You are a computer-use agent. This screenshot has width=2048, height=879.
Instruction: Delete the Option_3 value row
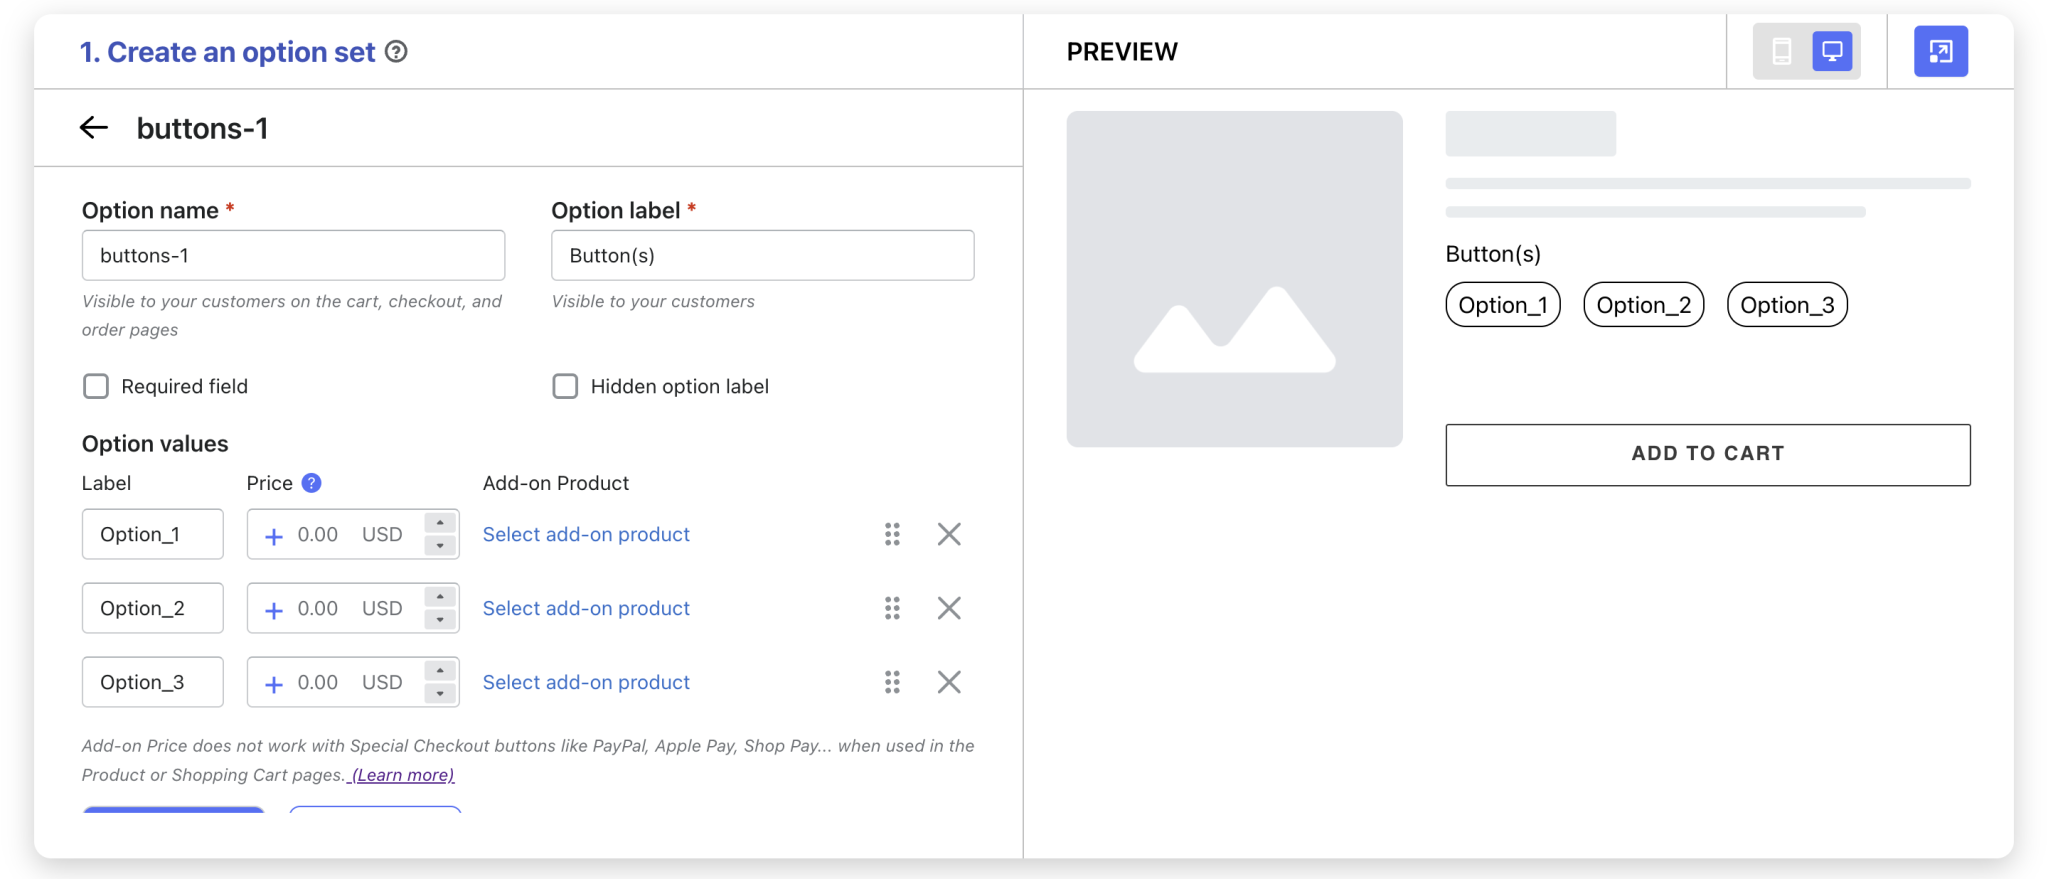949,682
